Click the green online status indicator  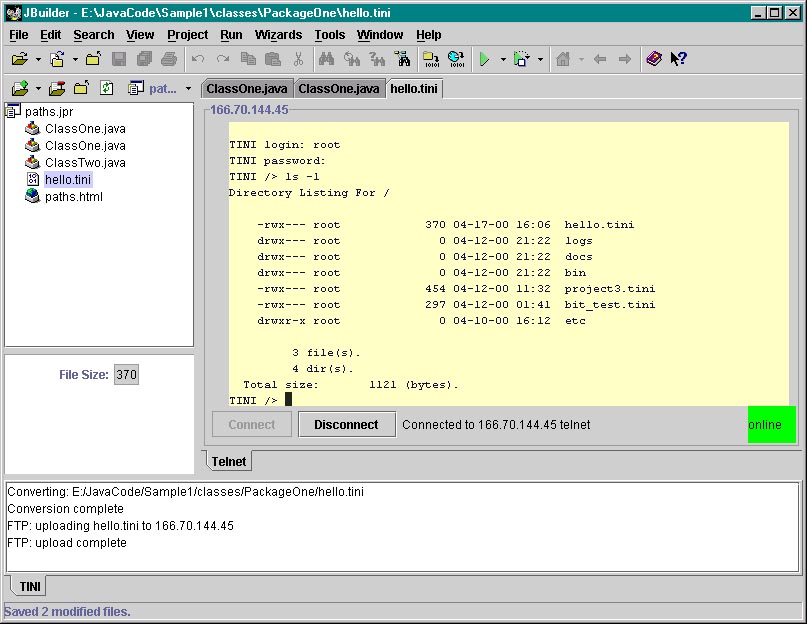pyautogui.click(x=771, y=425)
